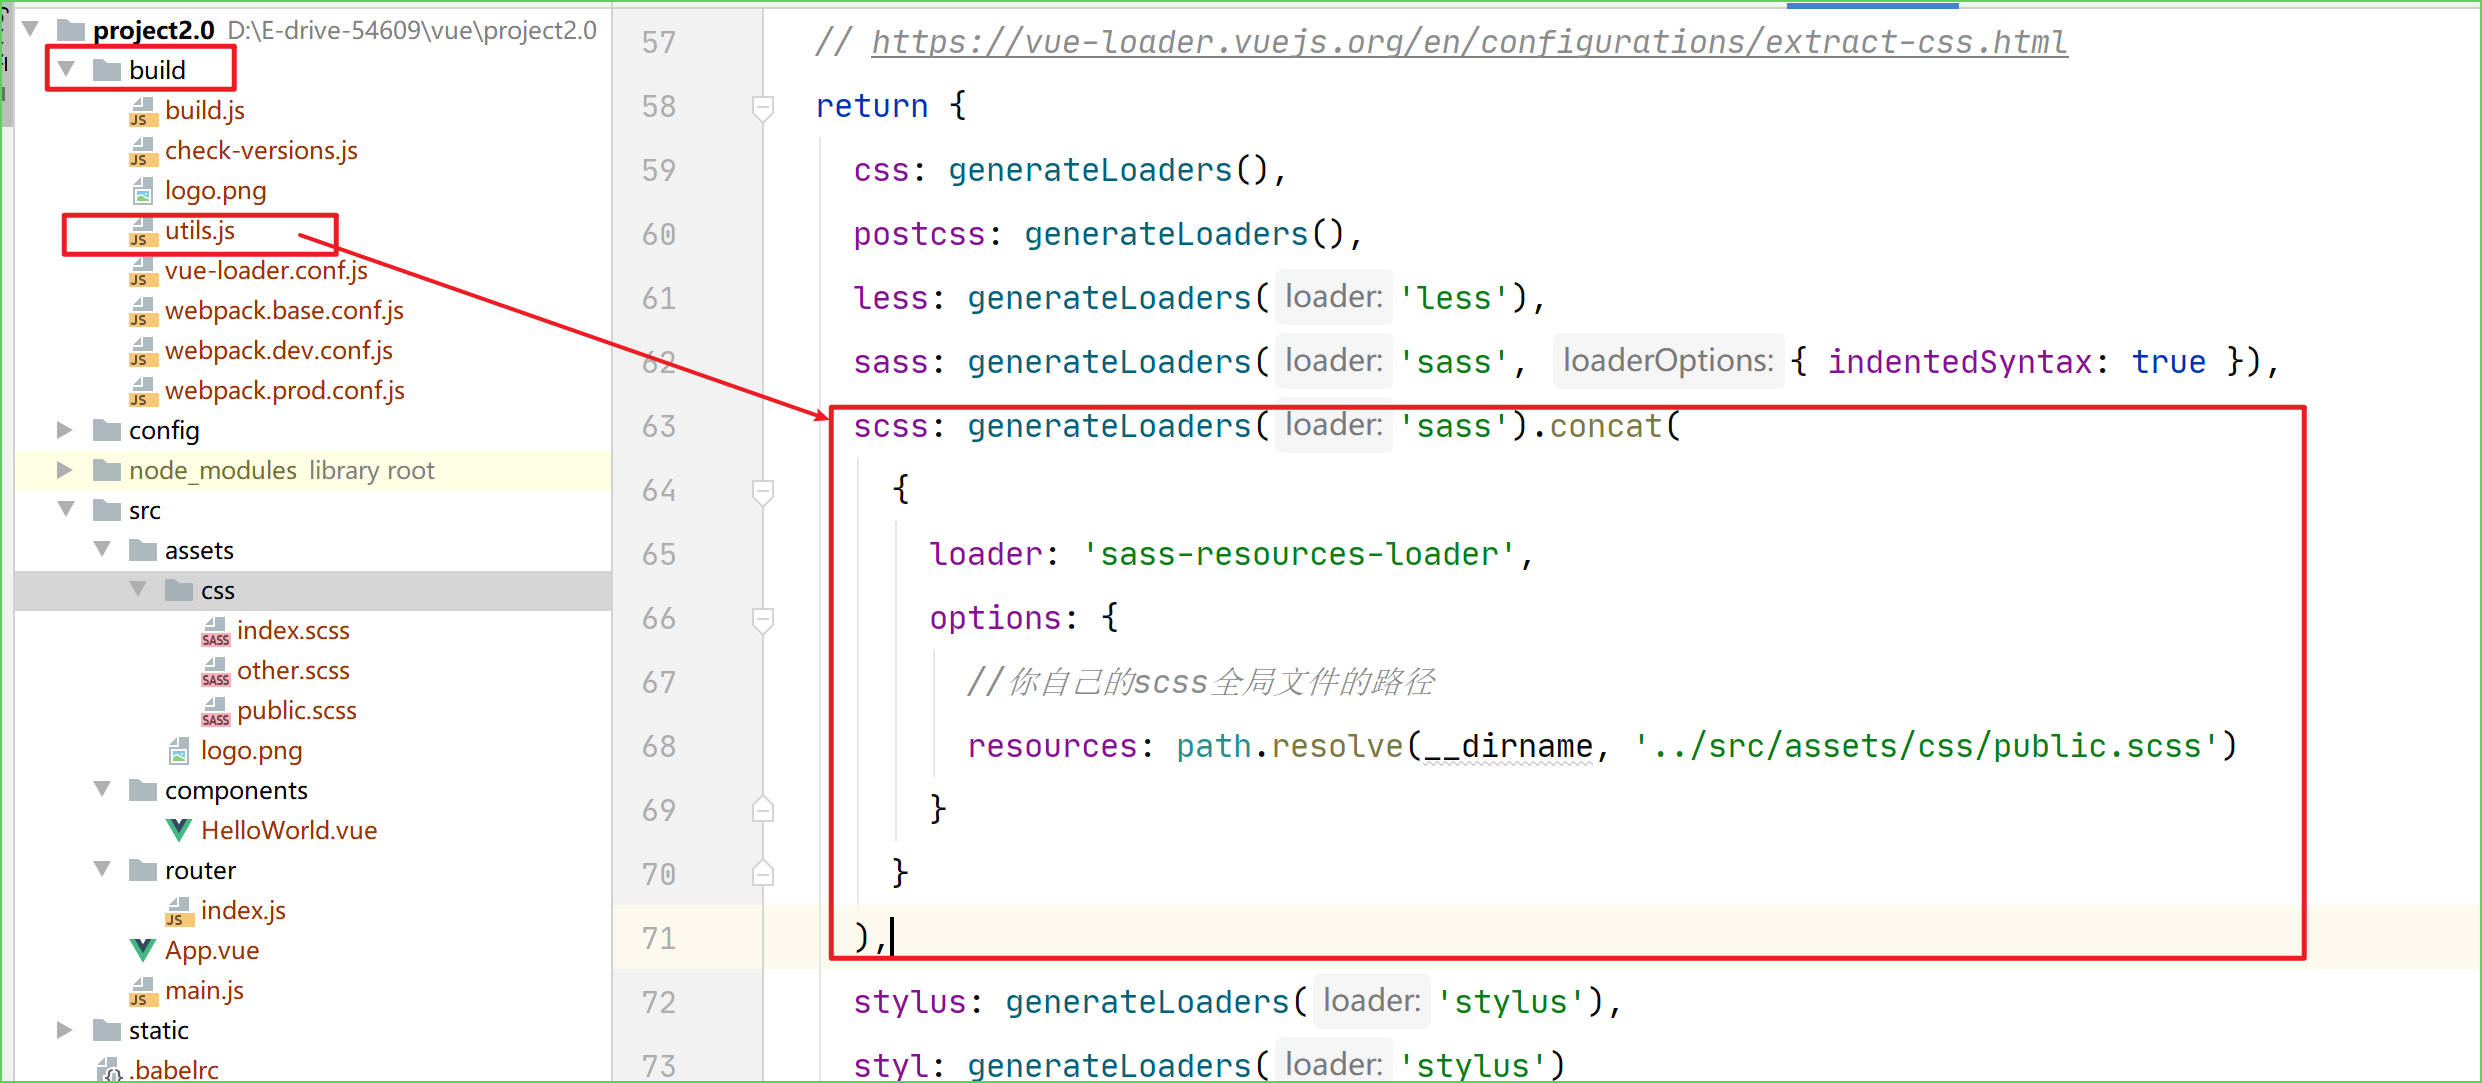Toggle code fold marker at line 58
The image size is (2482, 1083).
[x=762, y=106]
